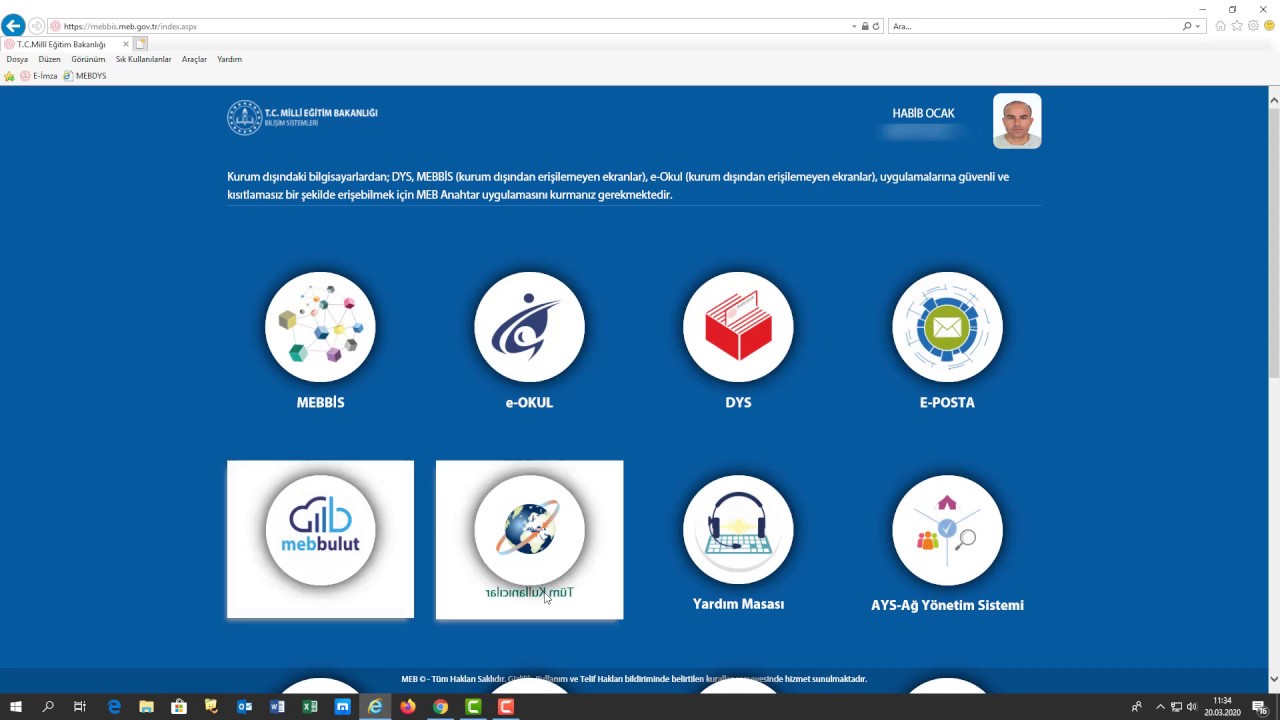The width and height of the screenshot is (1280, 720).
Task: Click the Yardım Masası text label
Action: 738,604
